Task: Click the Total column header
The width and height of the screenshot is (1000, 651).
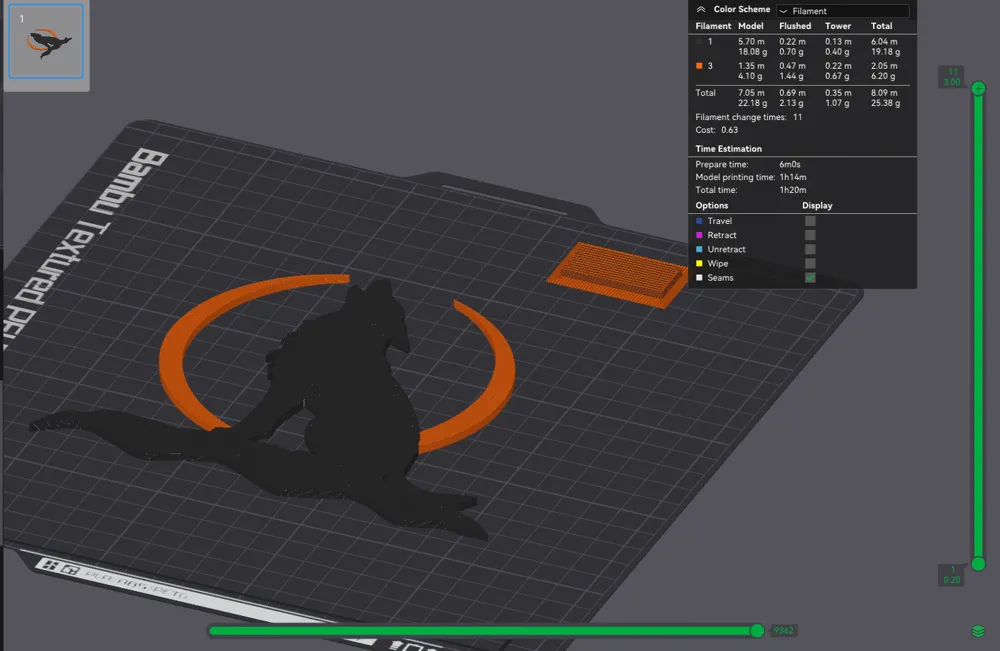Action: tap(881, 26)
